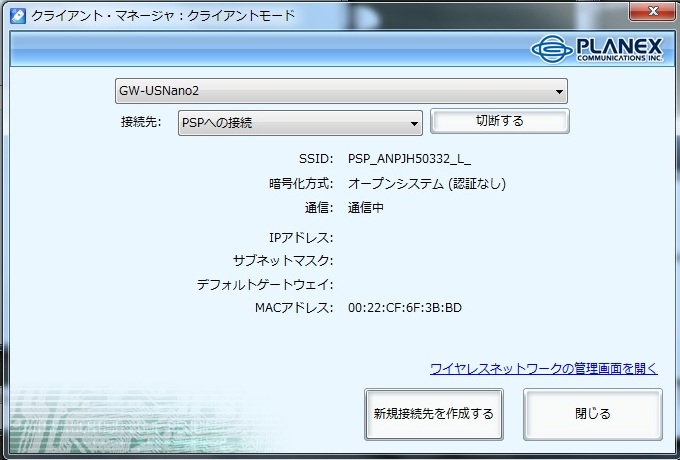Click the PLANEX Communications logo
This screenshot has height=460, width=680.
597,49
